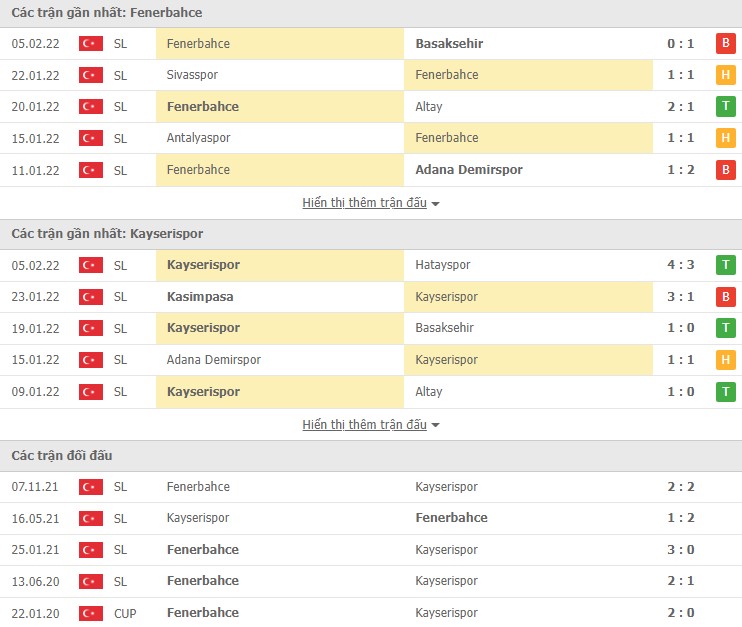The image size is (742, 627).
Task: Click the orange H badge for Sivasspor match
Action: [725, 75]
